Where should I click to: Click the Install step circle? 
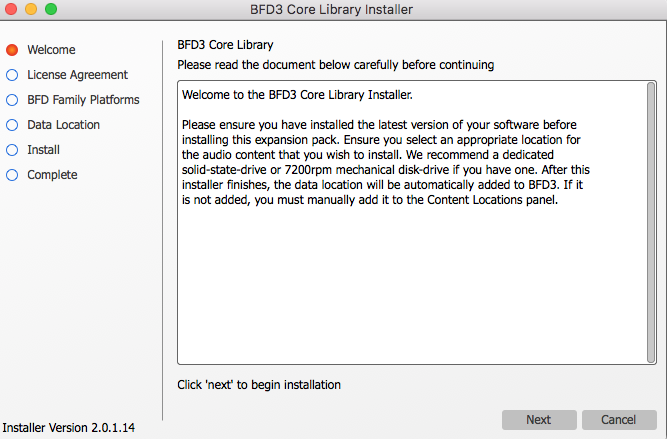(12, 150)
